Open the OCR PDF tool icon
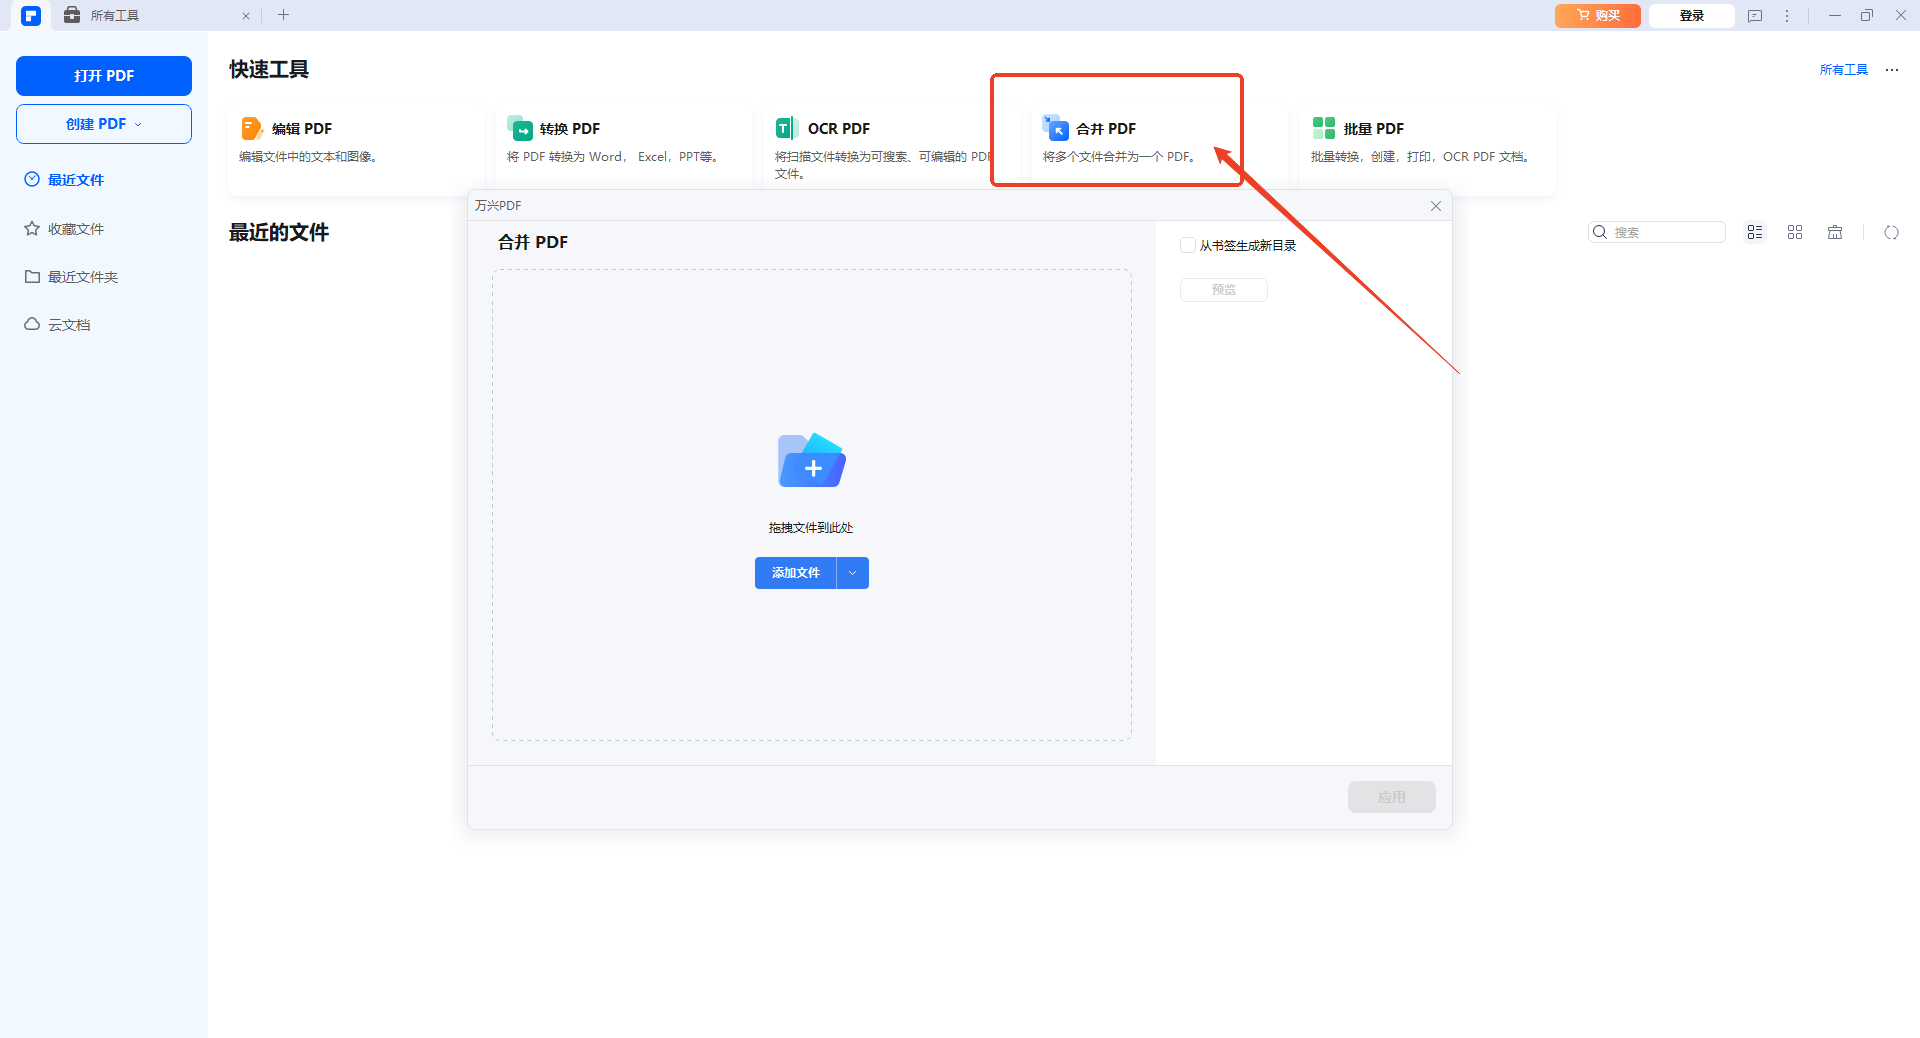The width and height of the screenshot is (1920, 1038). click(x=786, y=128)
